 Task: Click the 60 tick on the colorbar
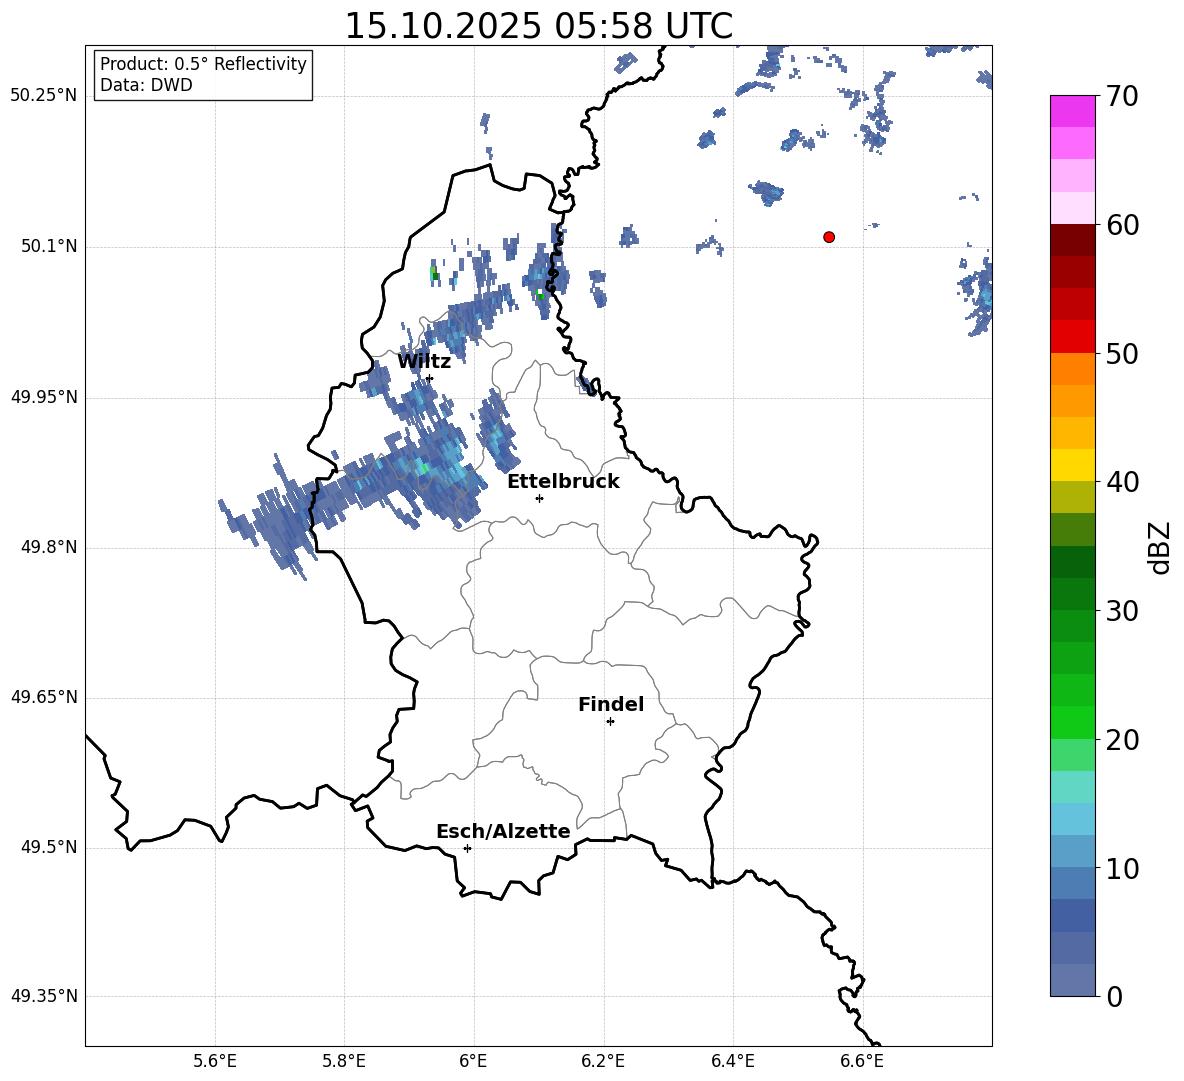1122,225
